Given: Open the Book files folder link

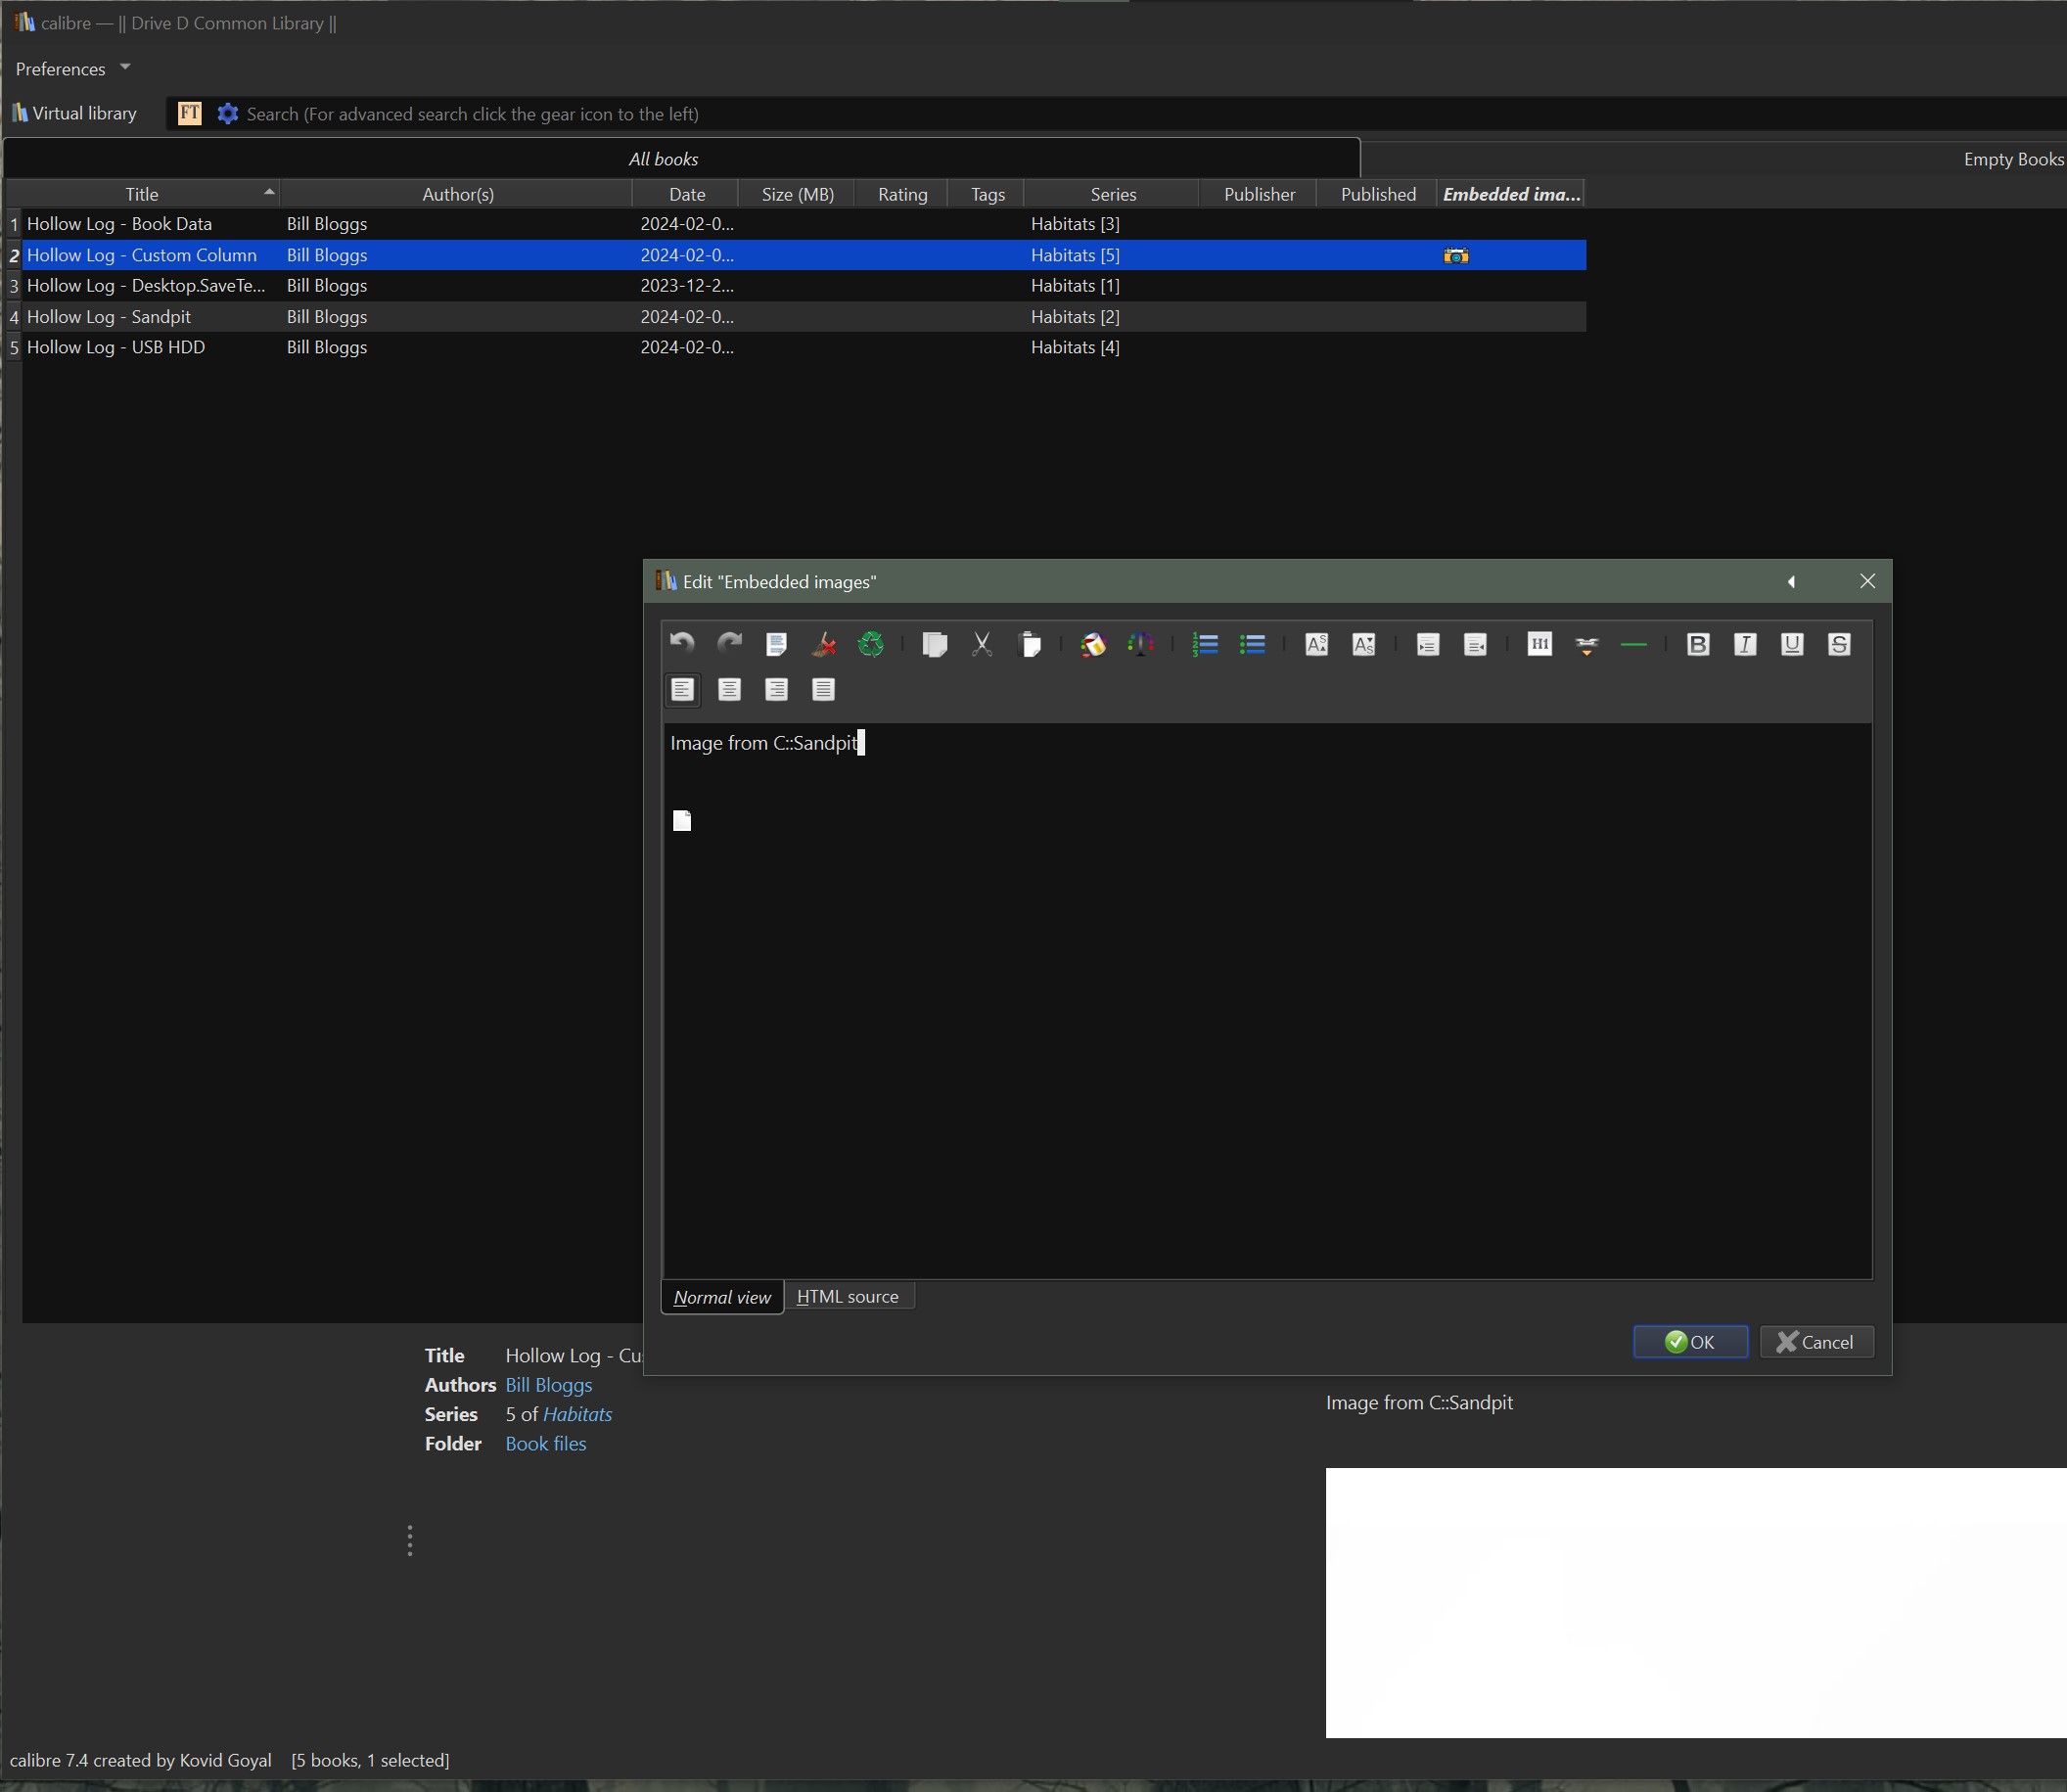Looking at the screenshot, I should (546, 1444).
